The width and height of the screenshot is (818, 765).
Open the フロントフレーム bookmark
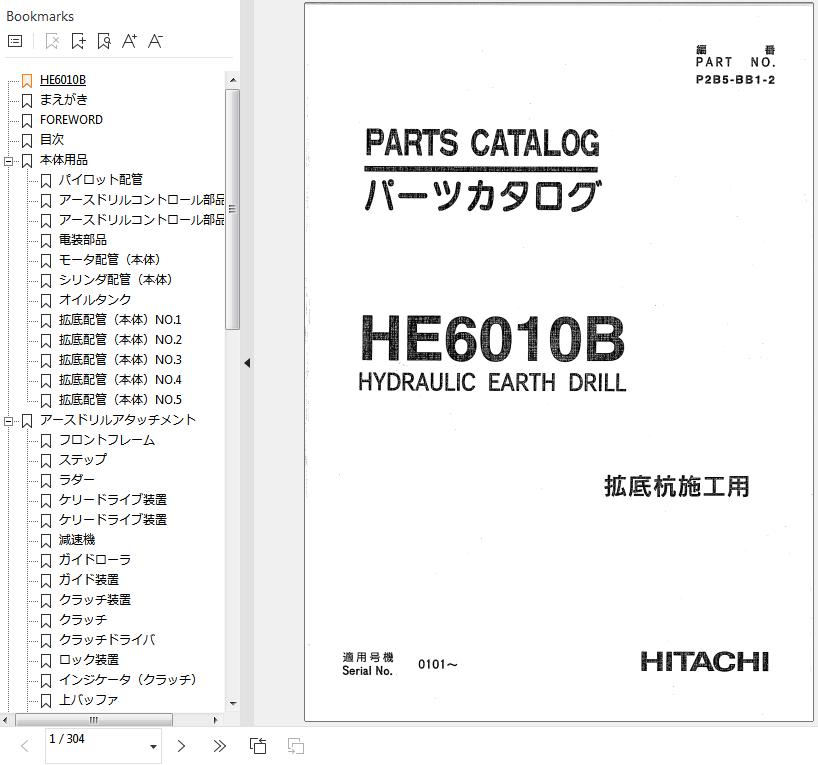(106, 440)
